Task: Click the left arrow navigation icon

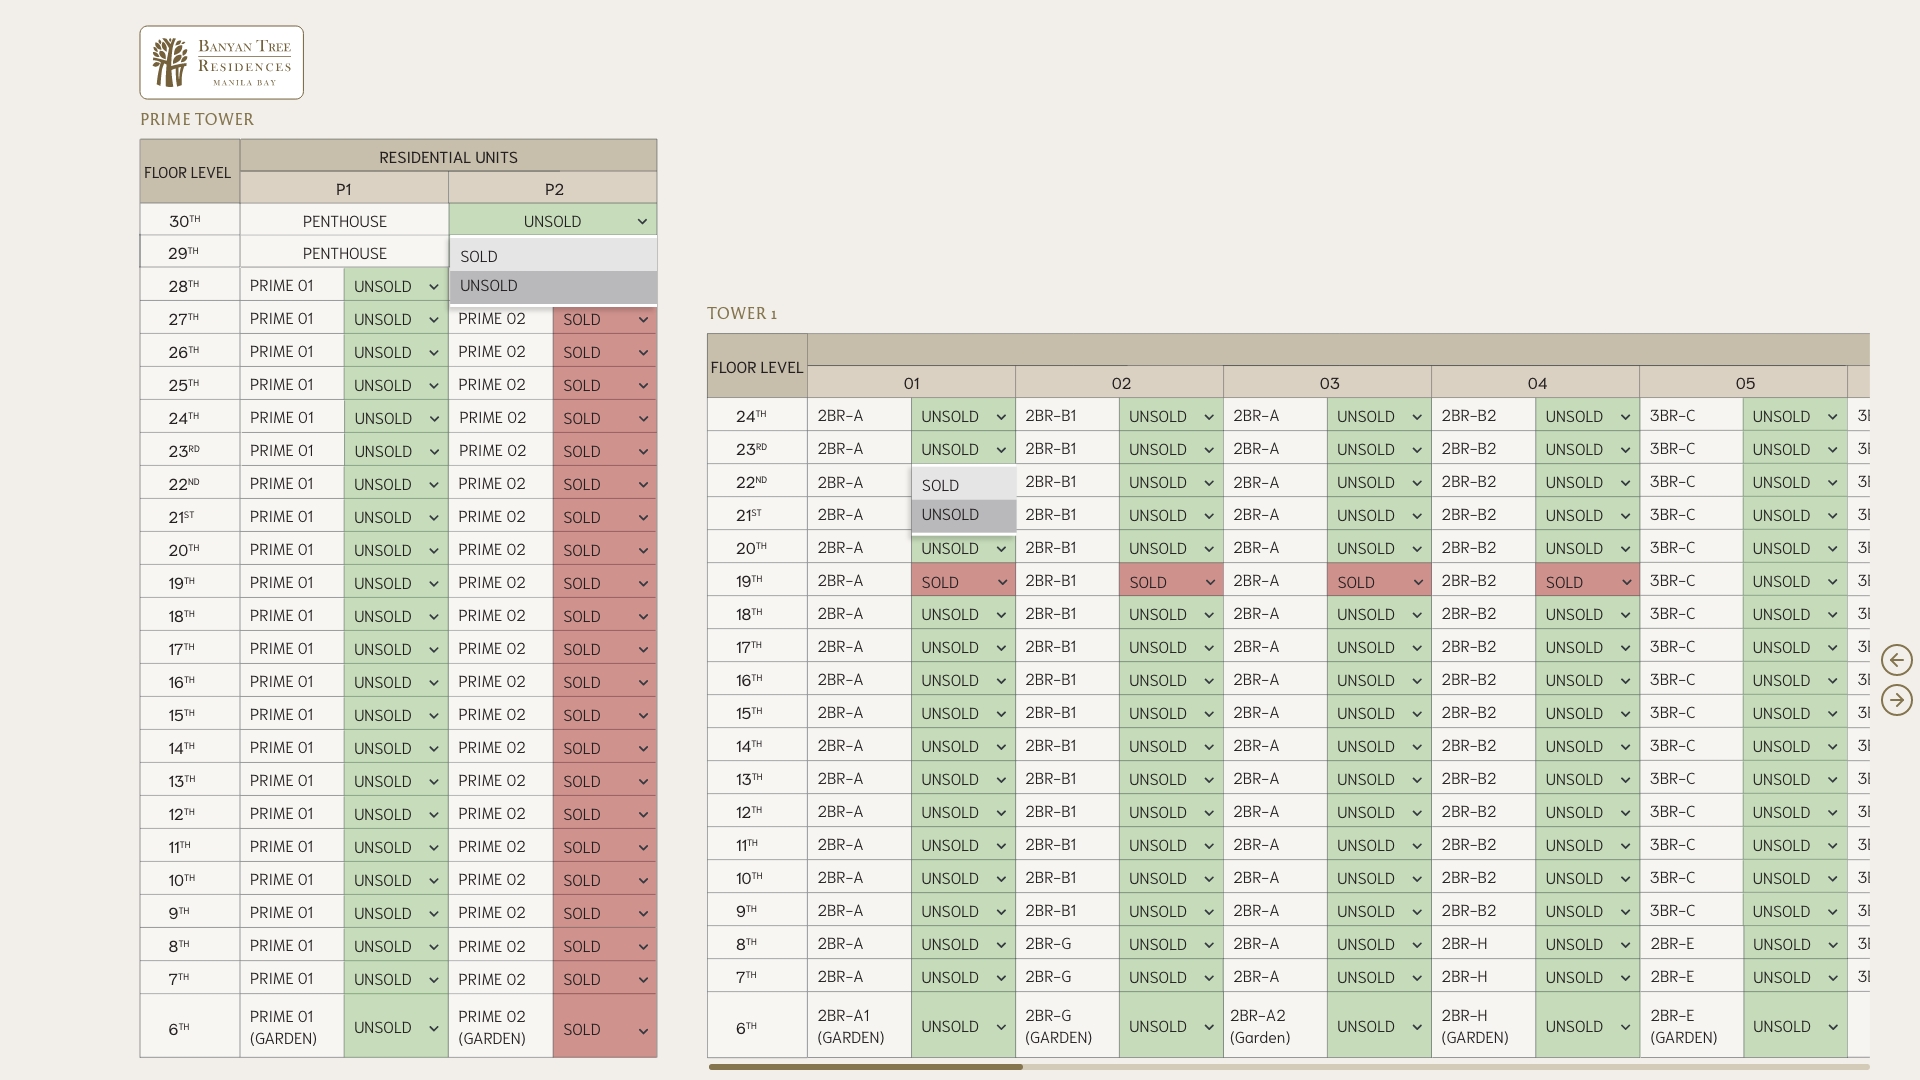Action: (x=1896, y=660)
